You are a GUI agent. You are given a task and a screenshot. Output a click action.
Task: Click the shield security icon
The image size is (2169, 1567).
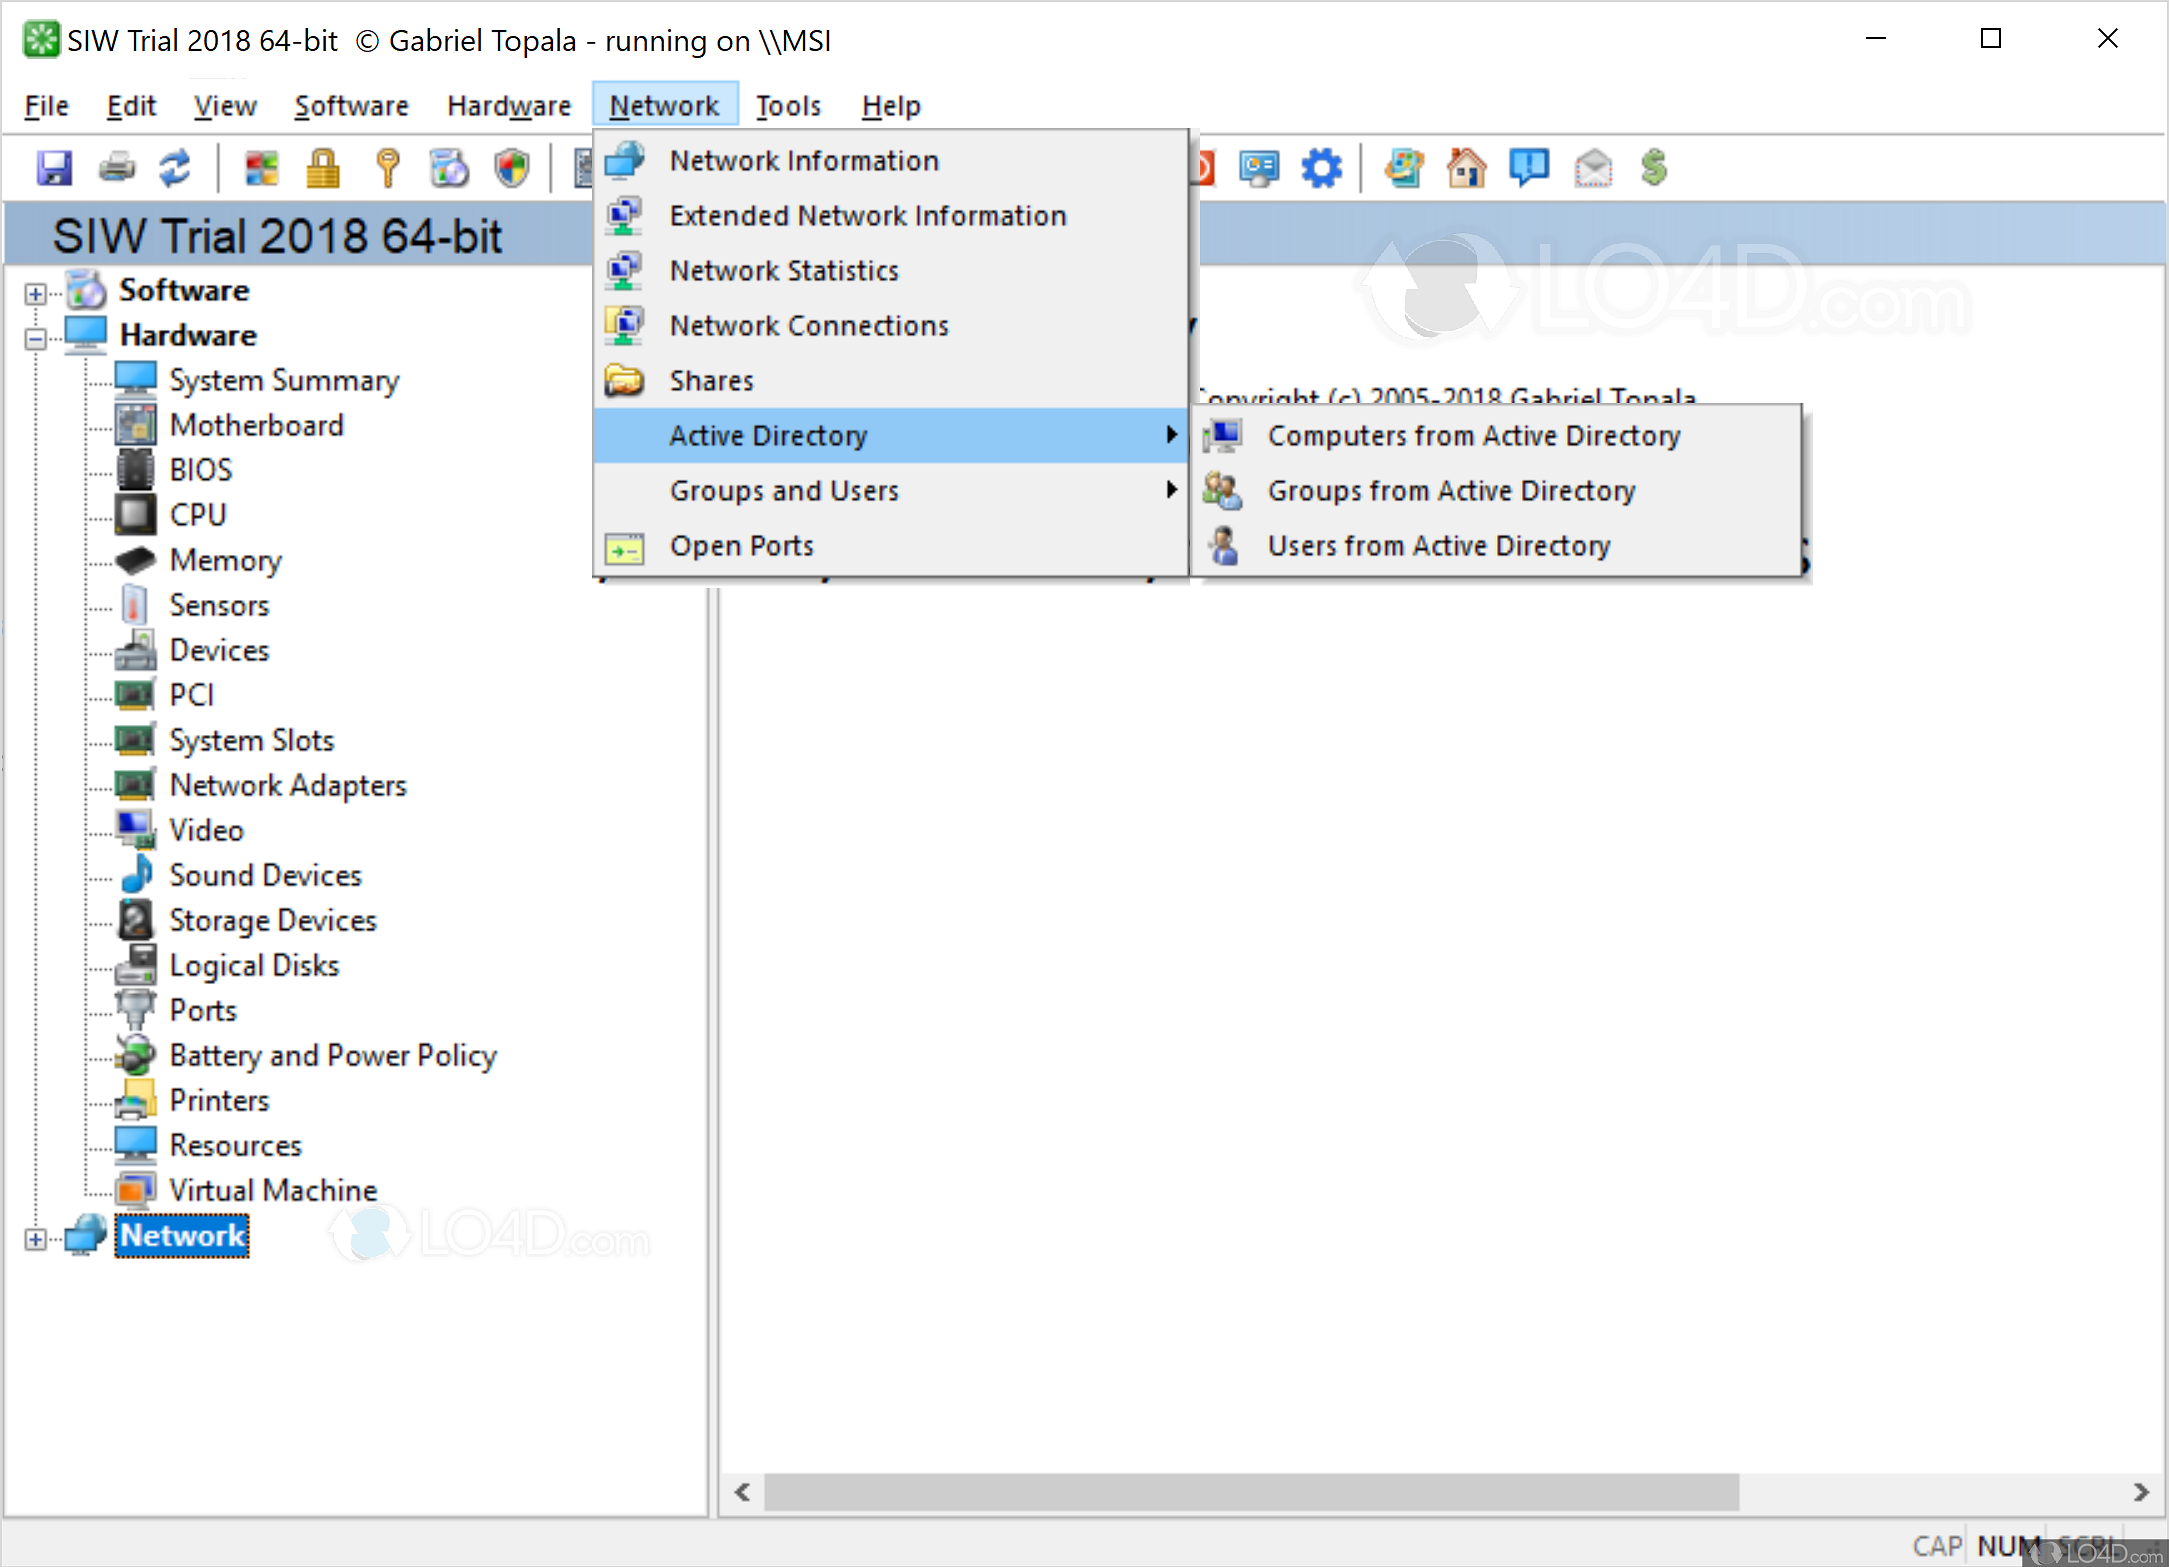coord(512,168)
